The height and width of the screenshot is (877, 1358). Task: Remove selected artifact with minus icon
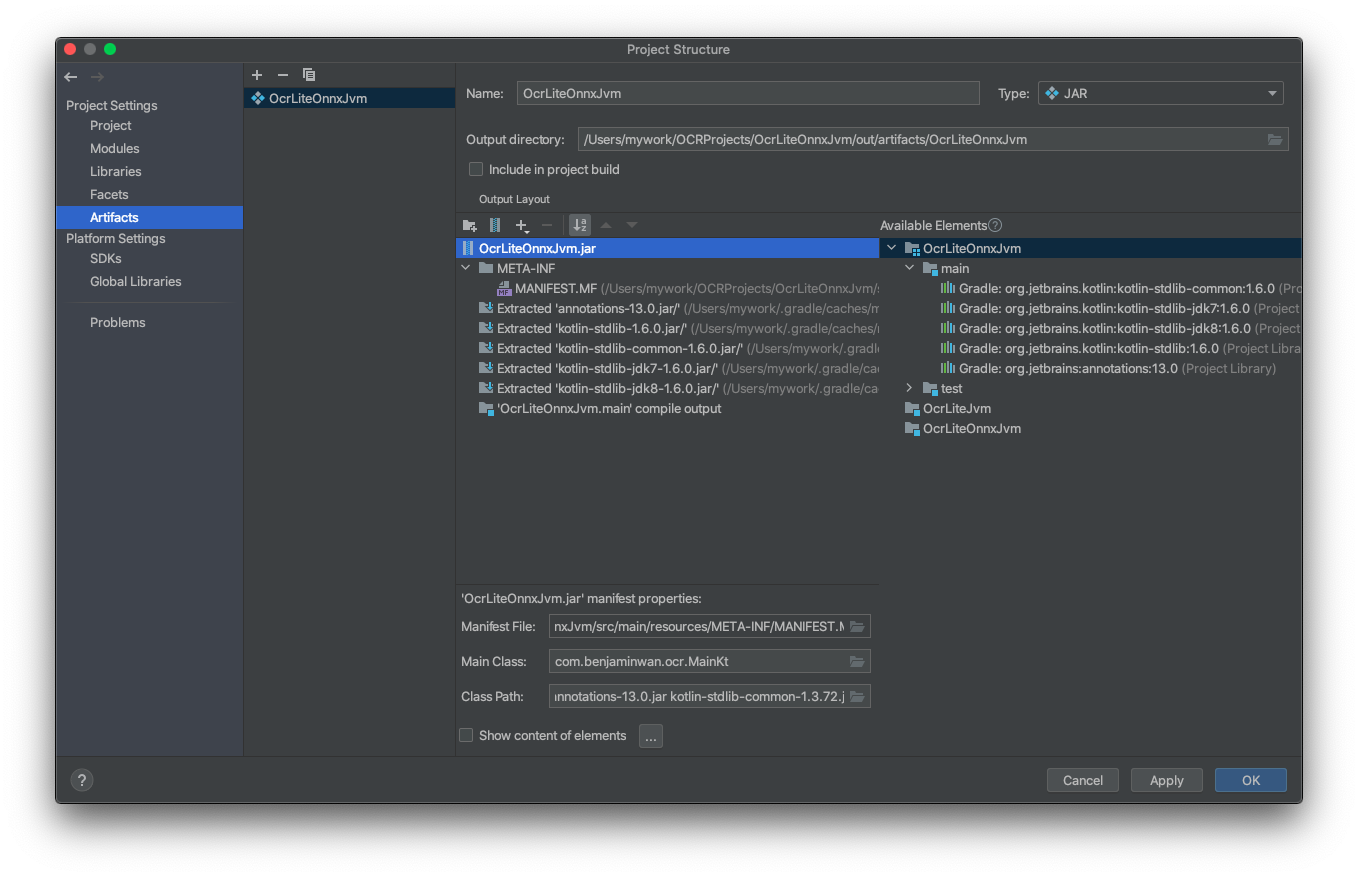tap(283, 75)
